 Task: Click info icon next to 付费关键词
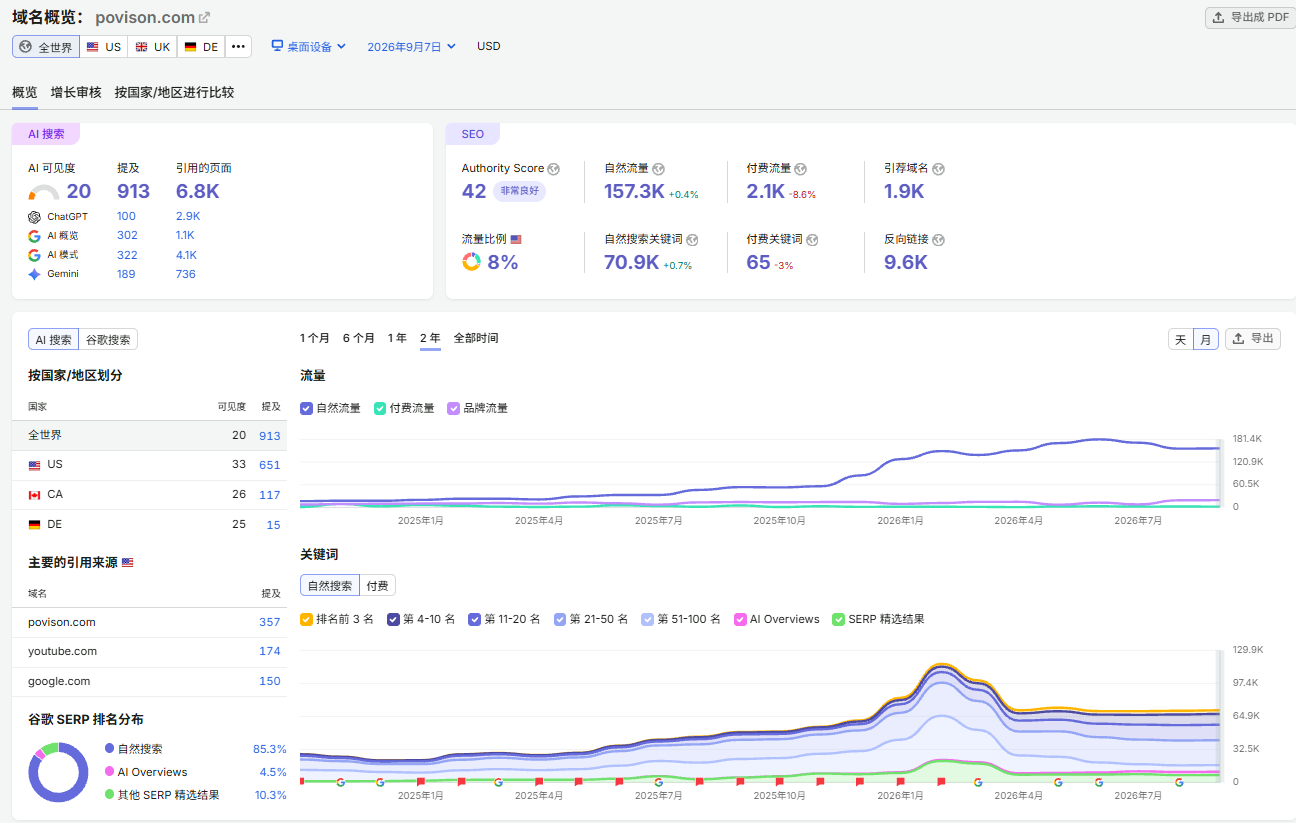click(812, 240)
